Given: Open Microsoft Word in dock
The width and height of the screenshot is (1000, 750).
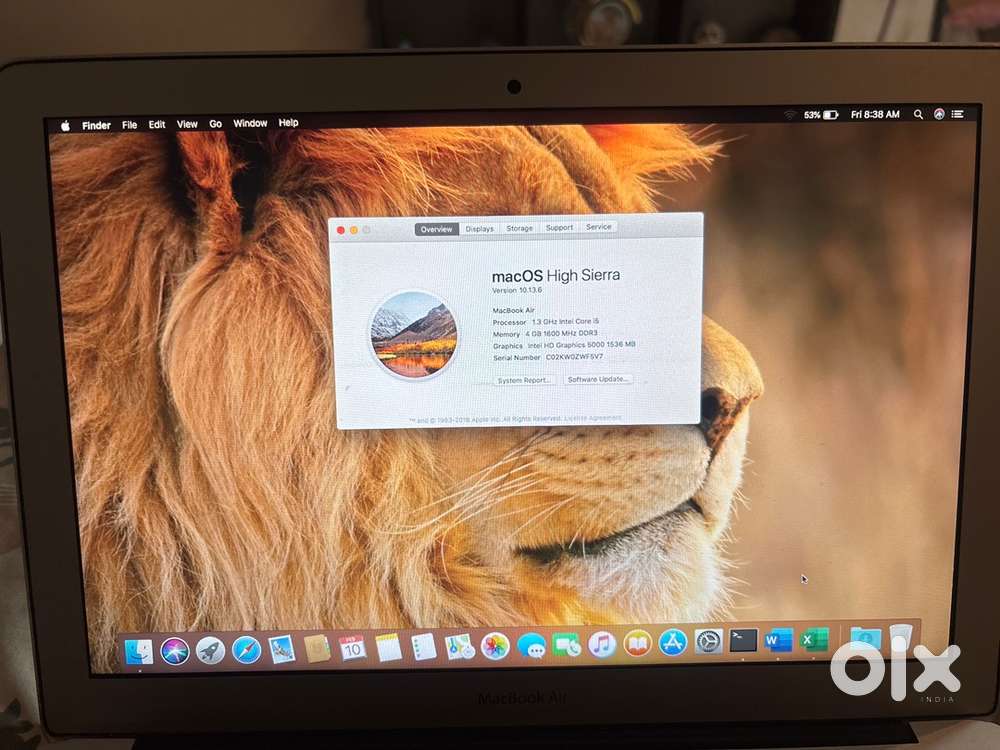Looking at the screenshot, I should tap(779, 640).
